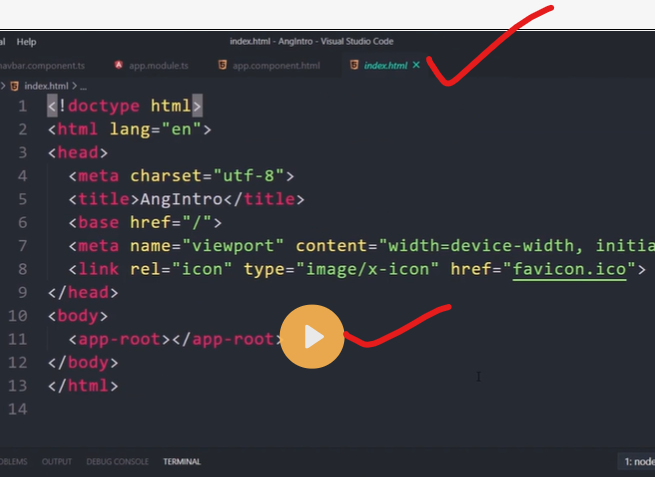Open the Problems panel tab
This screenshot has width=655, height=477.
(12, 461)
